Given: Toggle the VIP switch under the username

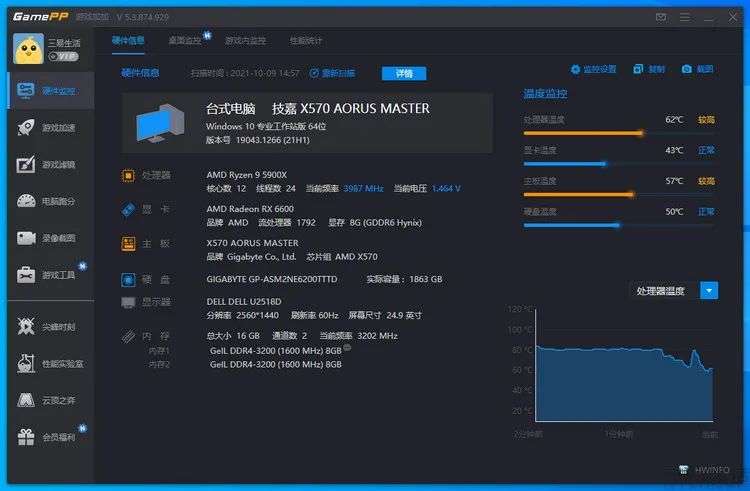Looking at the screenshot, I should tap(64, 56).
